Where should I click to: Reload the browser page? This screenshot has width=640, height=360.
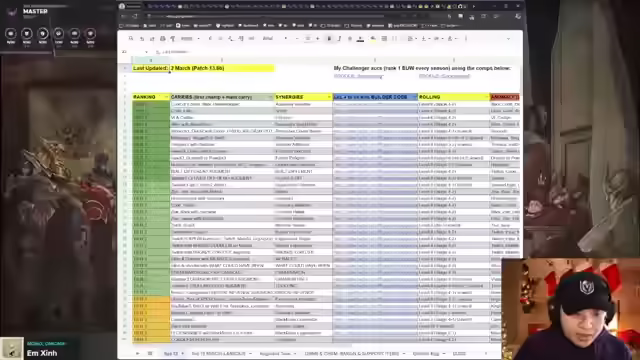tap(135, 16)
